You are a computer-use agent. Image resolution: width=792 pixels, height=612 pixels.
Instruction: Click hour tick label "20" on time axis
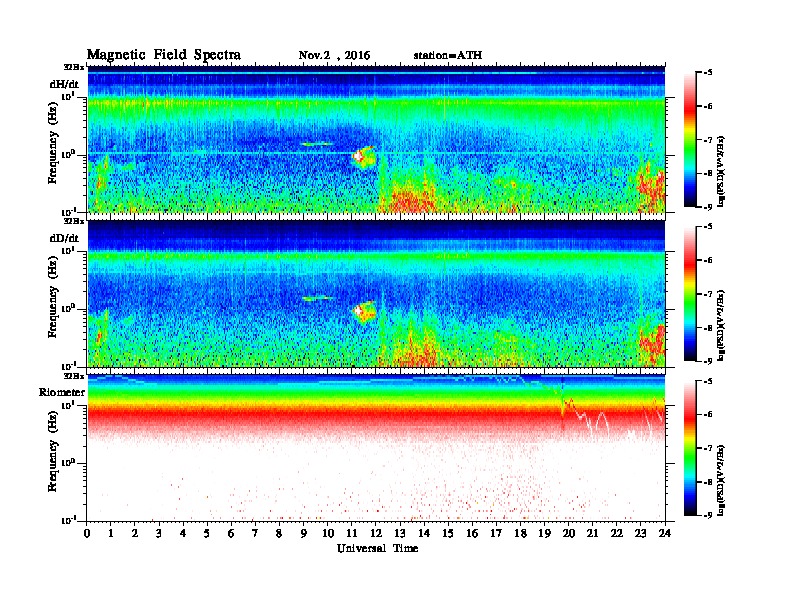tap(569, 533)
